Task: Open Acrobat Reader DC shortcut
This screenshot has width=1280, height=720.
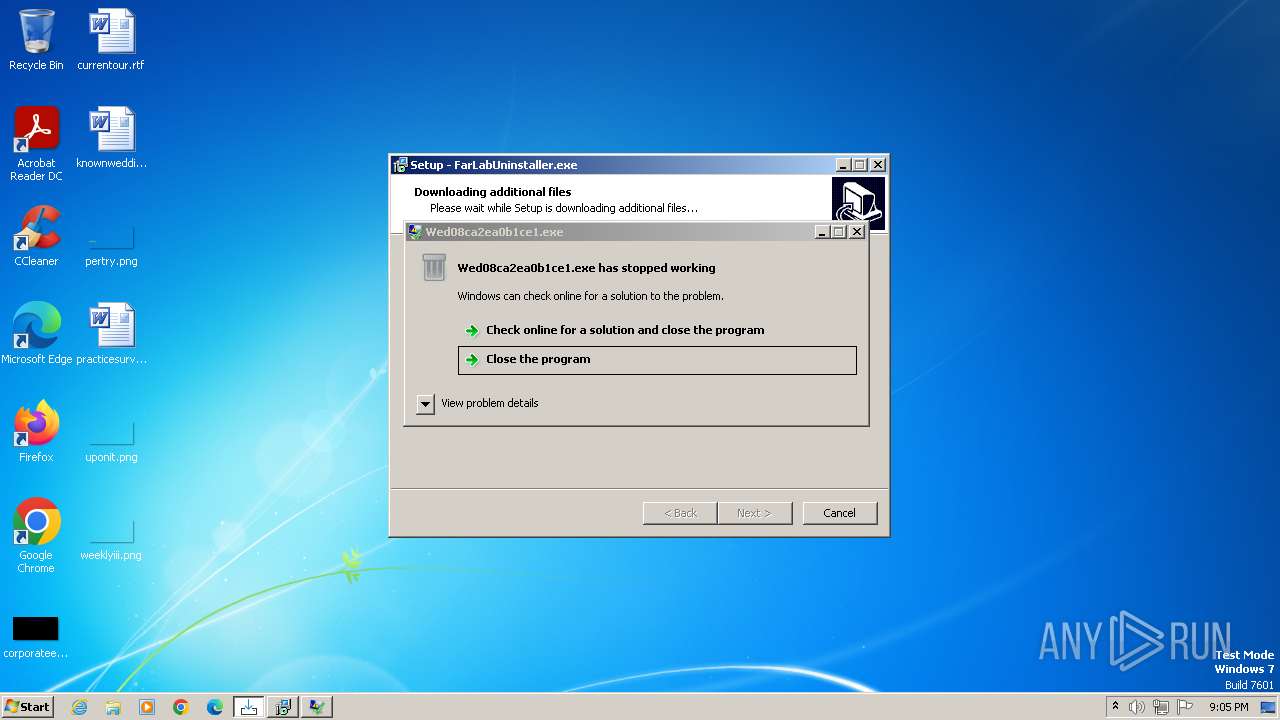Action: pos(36,143)
